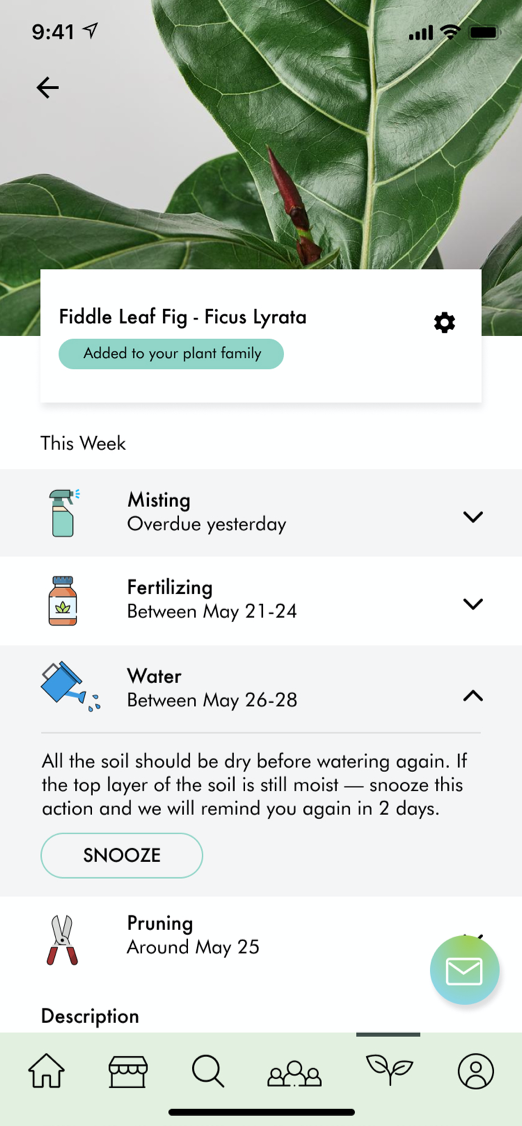Open the Search magnifier tab
This screenshot has height=1126, width=522.
click(208, 1071)
